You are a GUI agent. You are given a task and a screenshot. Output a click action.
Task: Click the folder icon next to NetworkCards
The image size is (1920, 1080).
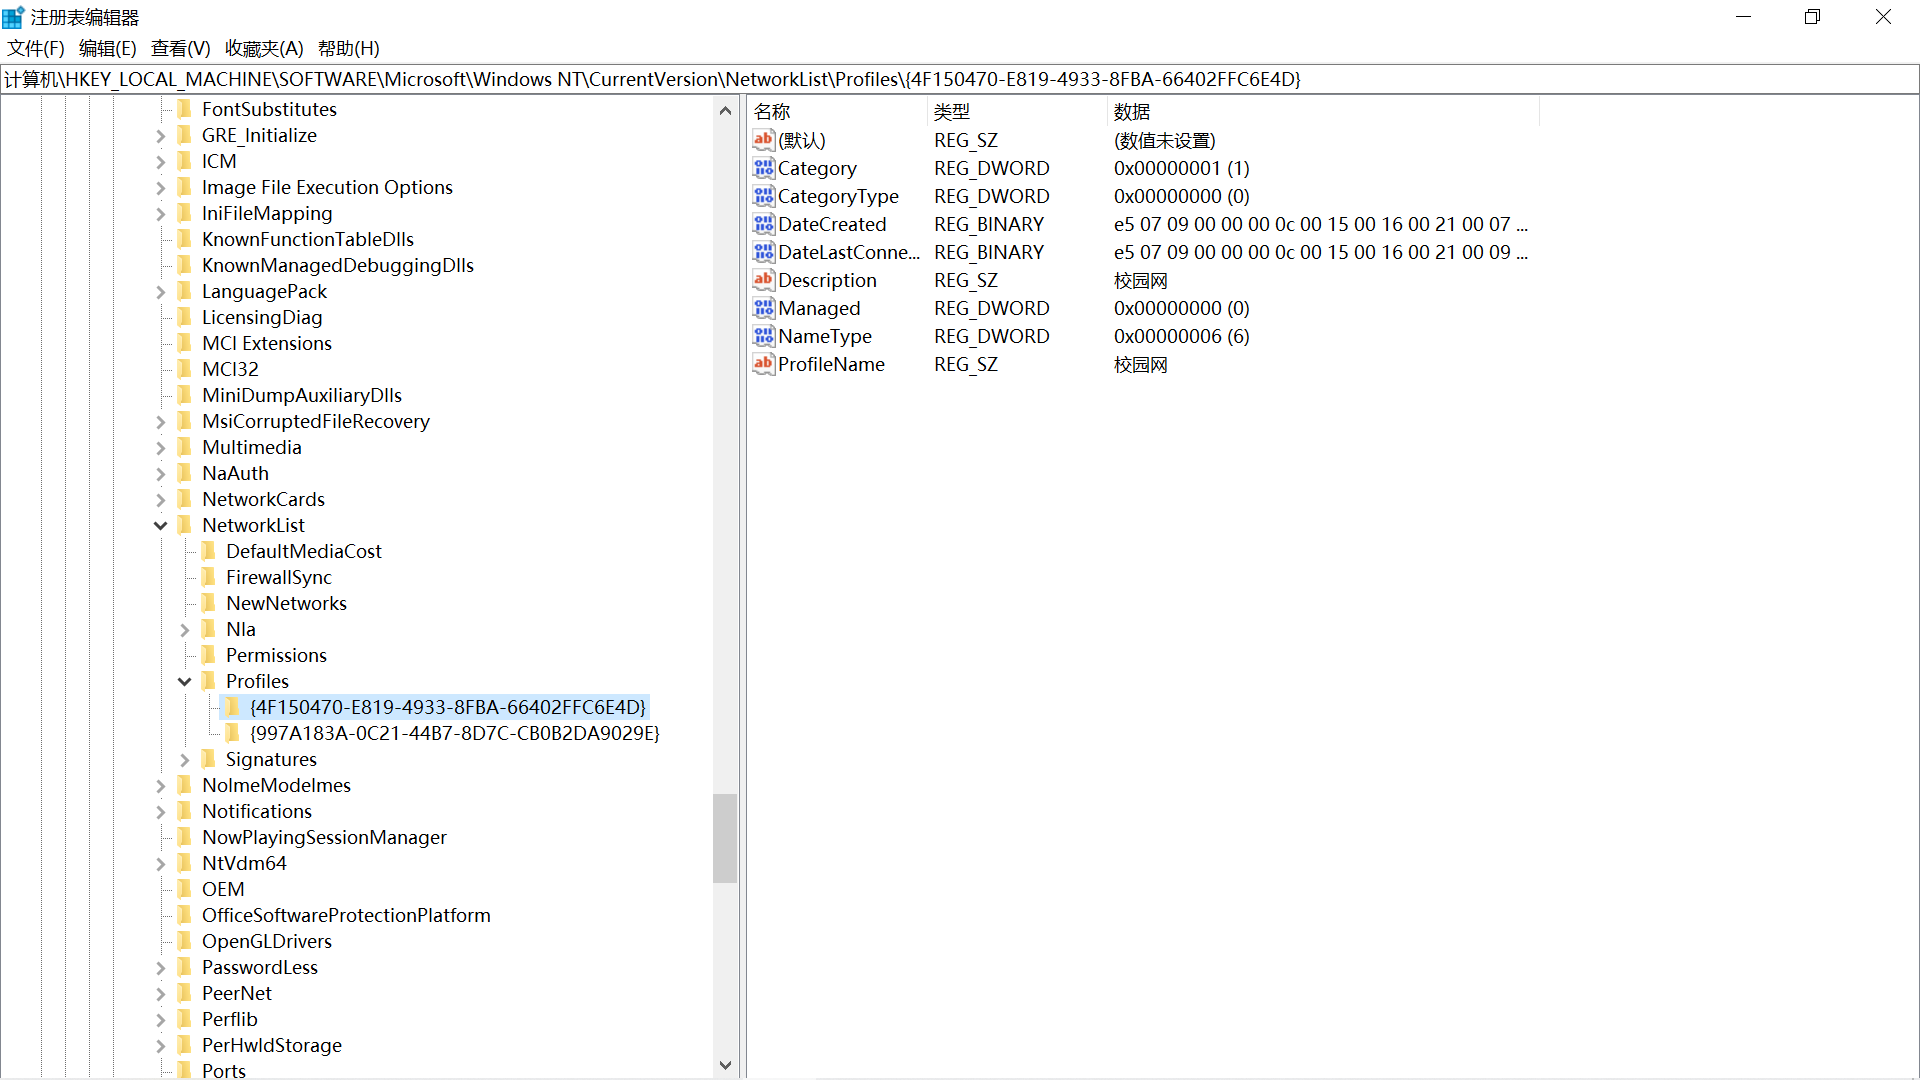pyautogui.click(x=185, y=499)
